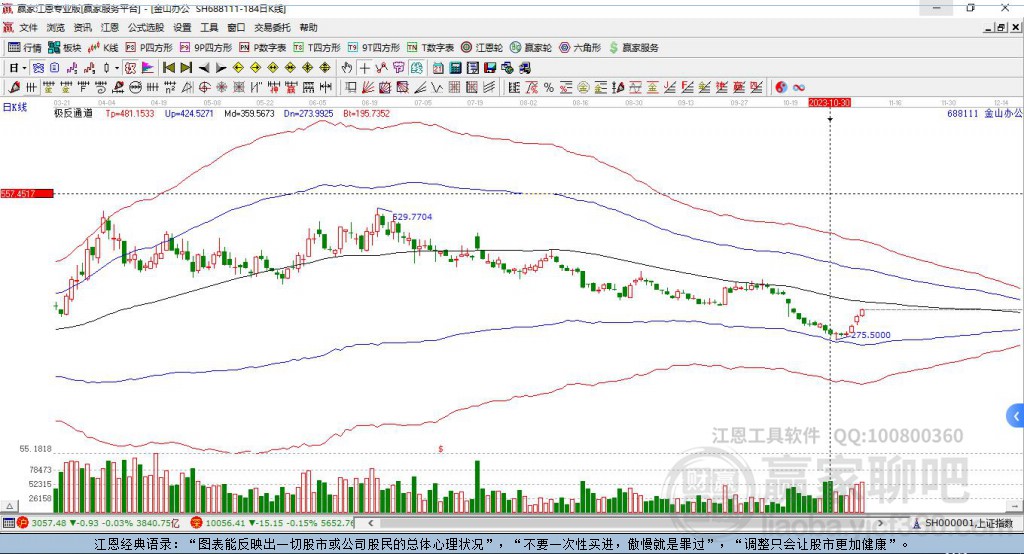Jump to the last bar with the green skip-to-end arrow
Image resolution: width=1024 pixels, height=554 pixels.
coord(186,68)
